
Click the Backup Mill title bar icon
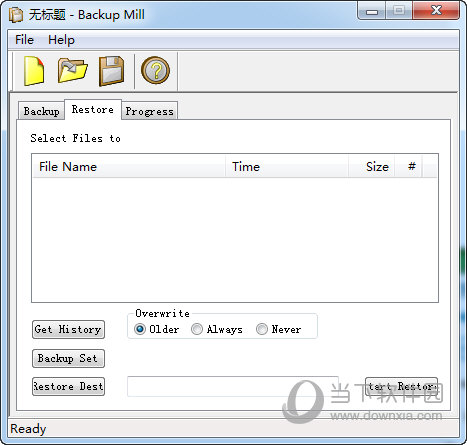[x=15, y=15]
